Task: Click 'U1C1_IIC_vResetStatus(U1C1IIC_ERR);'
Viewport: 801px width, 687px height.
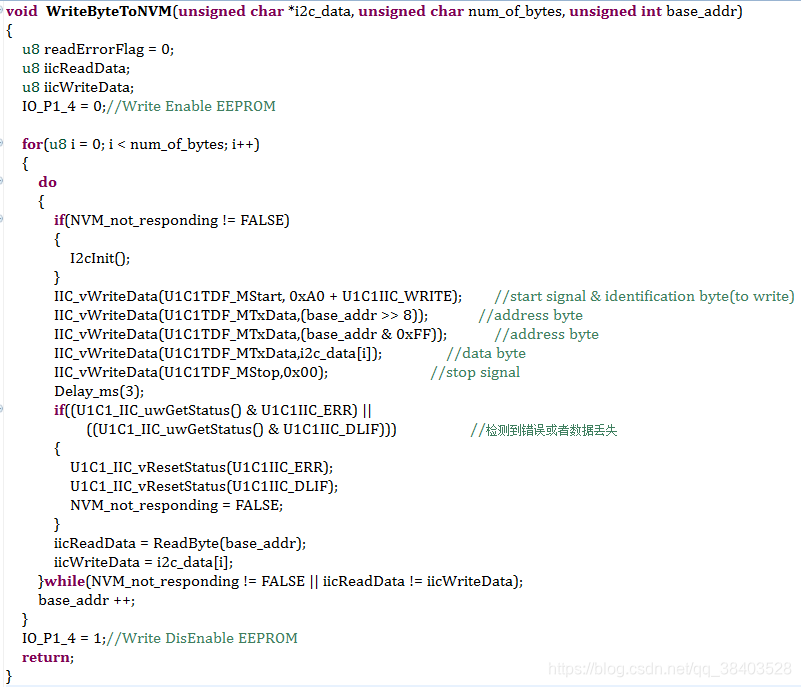Action: coord(201,467)
